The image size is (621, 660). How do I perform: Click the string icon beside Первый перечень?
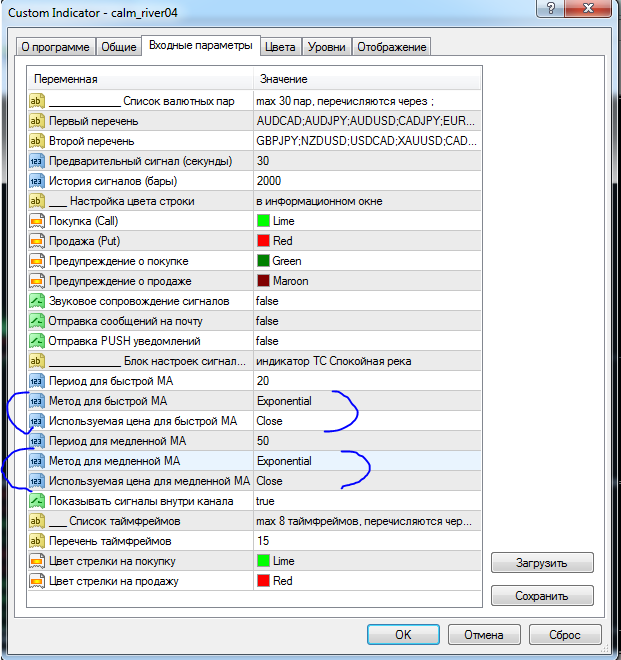(37, 121)
